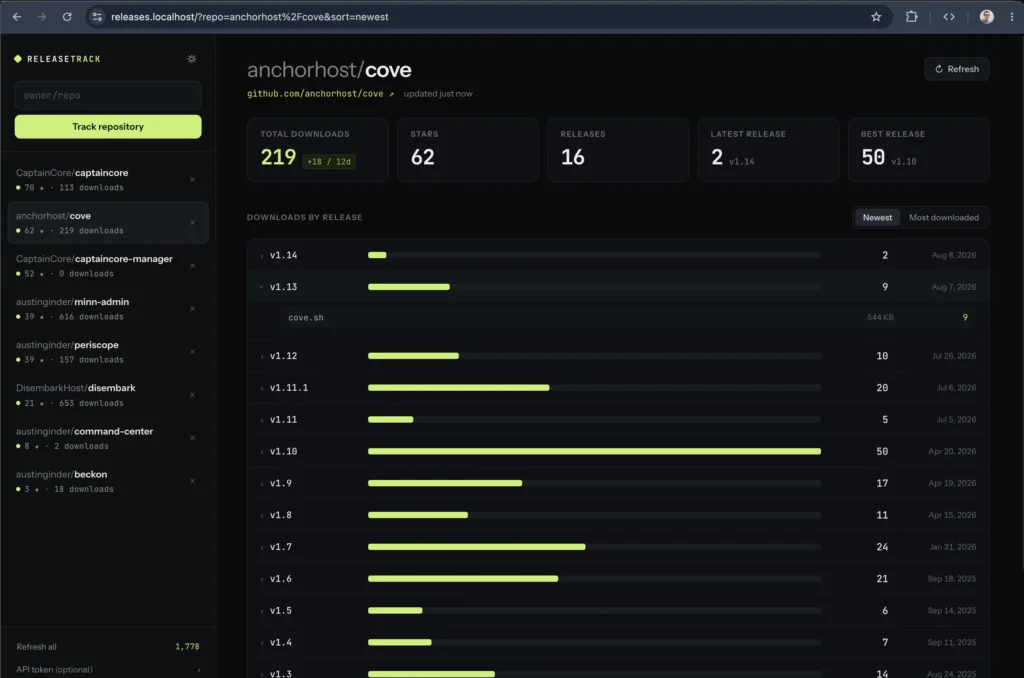Image resolution: width=1024 pixels, height=678 pixels.
Task: Remove DisembarkHost/disembark from tracked list
Action: point(192,395)
